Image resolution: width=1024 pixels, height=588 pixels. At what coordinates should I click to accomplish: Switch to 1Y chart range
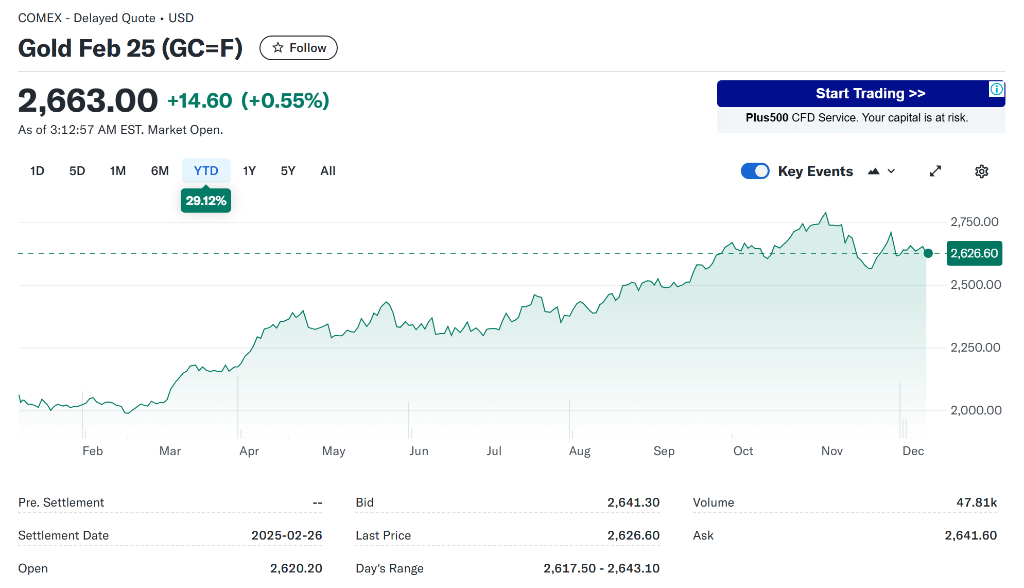pyautogui.click(x=250, y=171)
